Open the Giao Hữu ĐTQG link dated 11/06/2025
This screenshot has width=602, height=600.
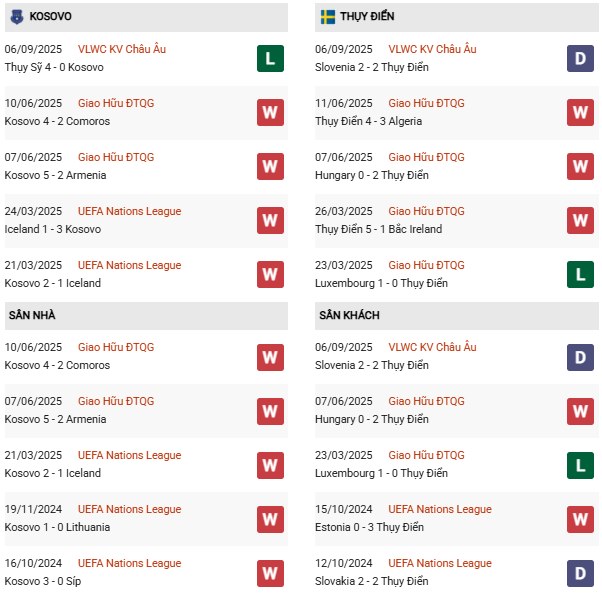[x=426, y=103]
